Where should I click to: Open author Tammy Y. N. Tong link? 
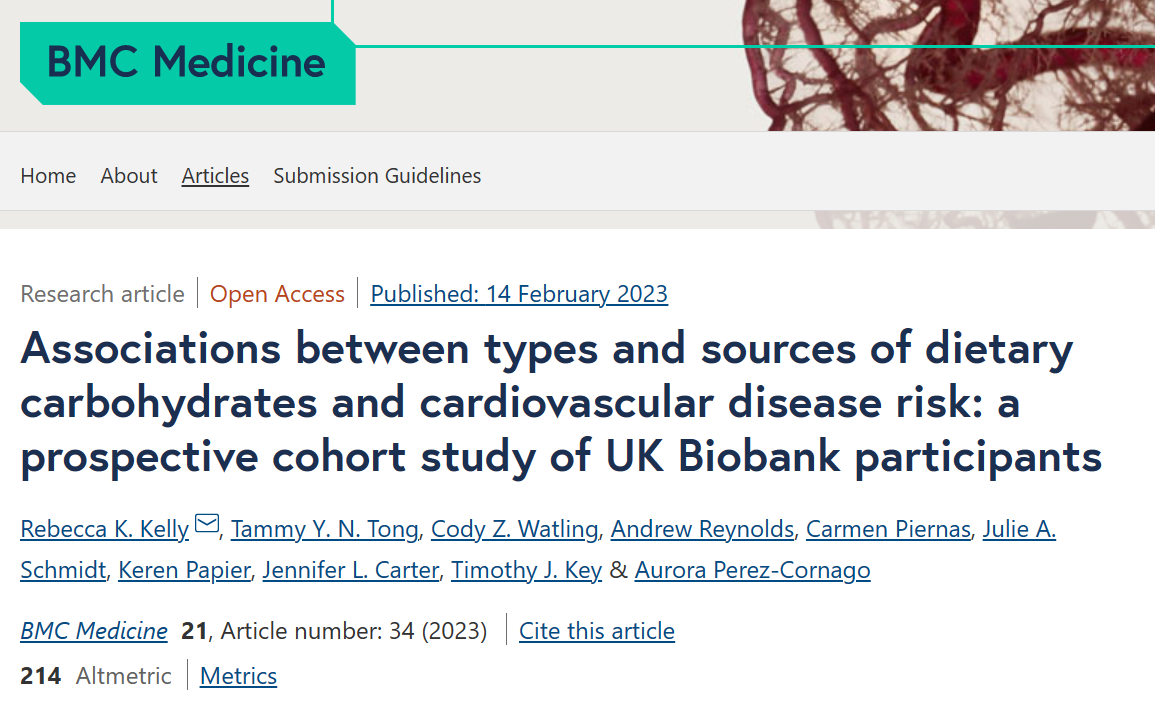[325, 529]
